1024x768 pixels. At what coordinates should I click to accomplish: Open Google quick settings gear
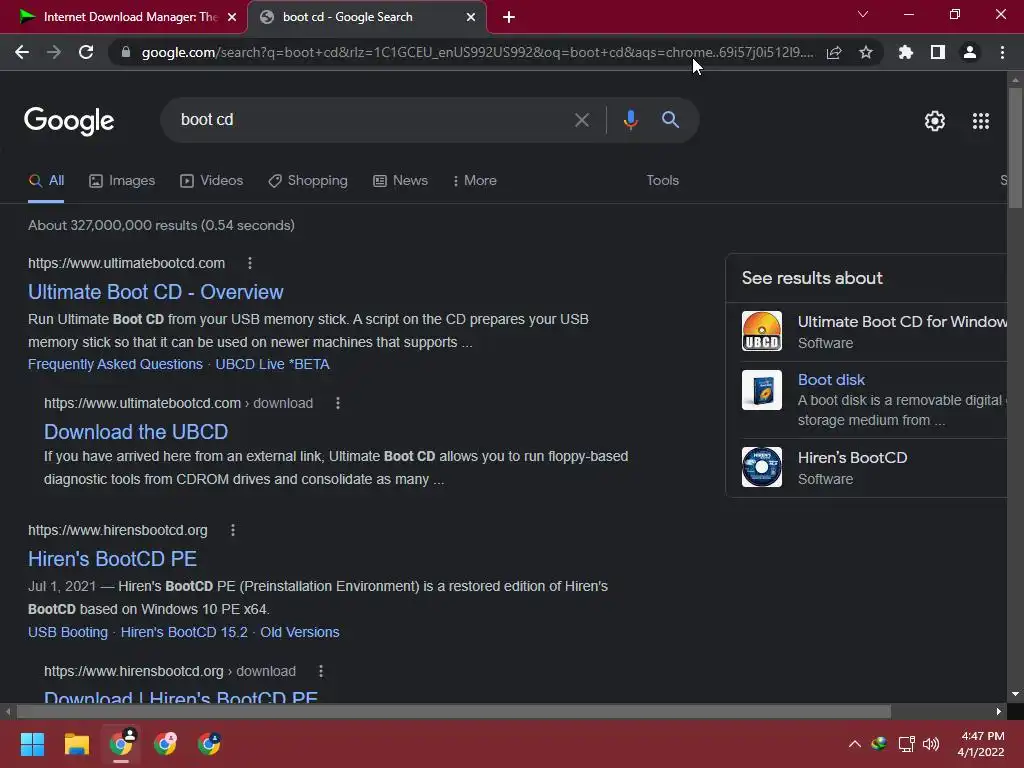(935, 121)
